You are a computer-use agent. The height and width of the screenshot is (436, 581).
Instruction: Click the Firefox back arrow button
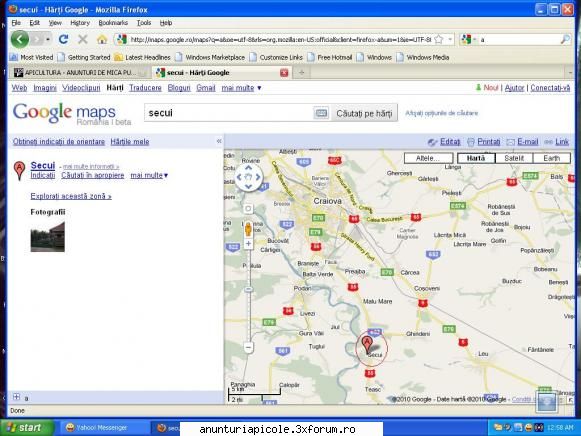point(20,39)
